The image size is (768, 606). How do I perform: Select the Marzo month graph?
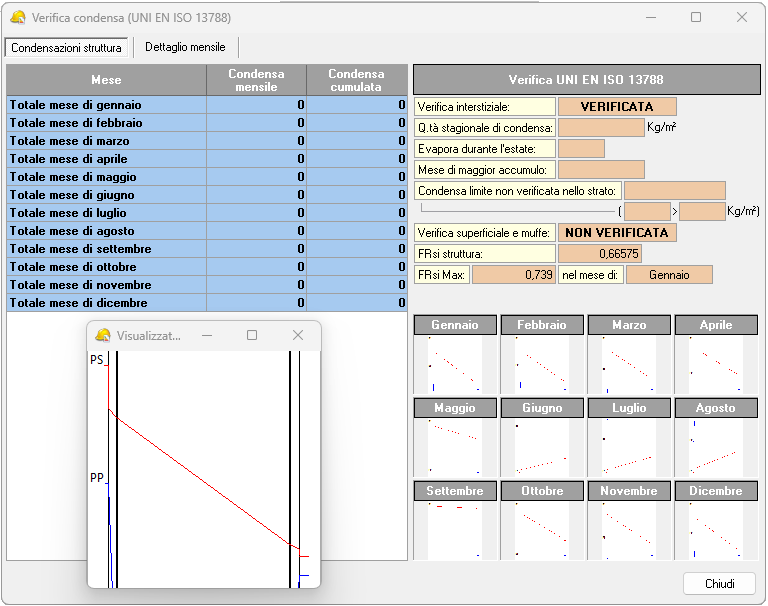point(629,364)
